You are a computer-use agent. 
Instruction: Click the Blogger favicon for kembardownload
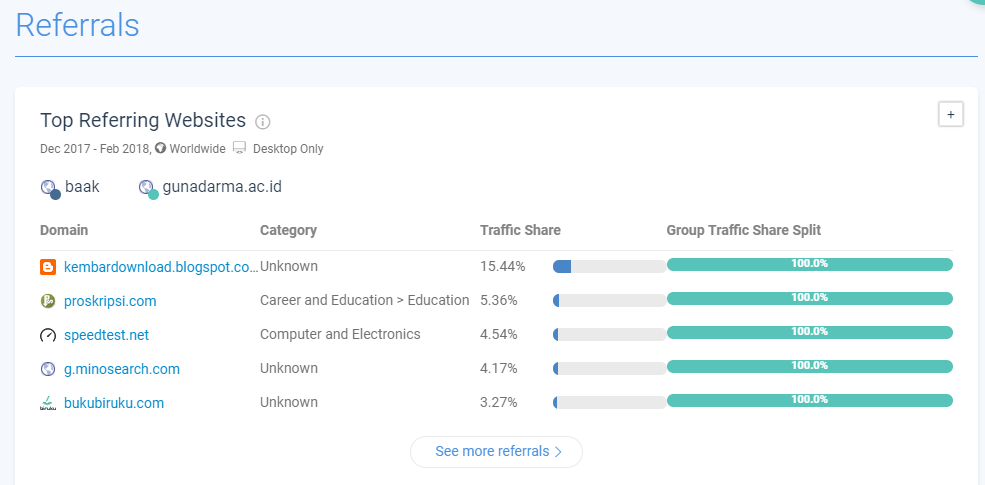(48, 267)
